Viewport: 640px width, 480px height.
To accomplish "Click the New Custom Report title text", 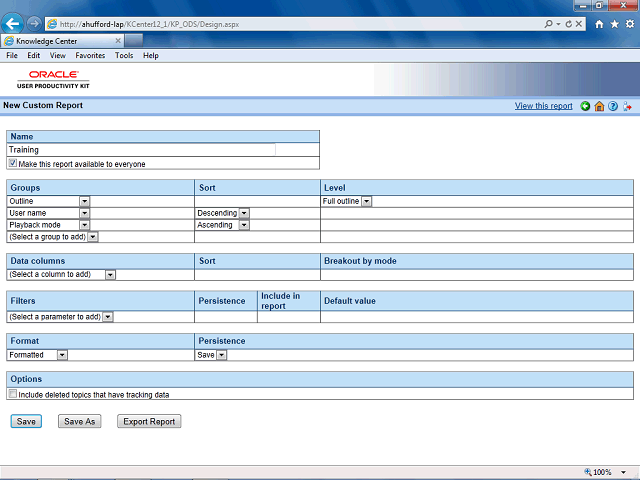I will 43,105.
